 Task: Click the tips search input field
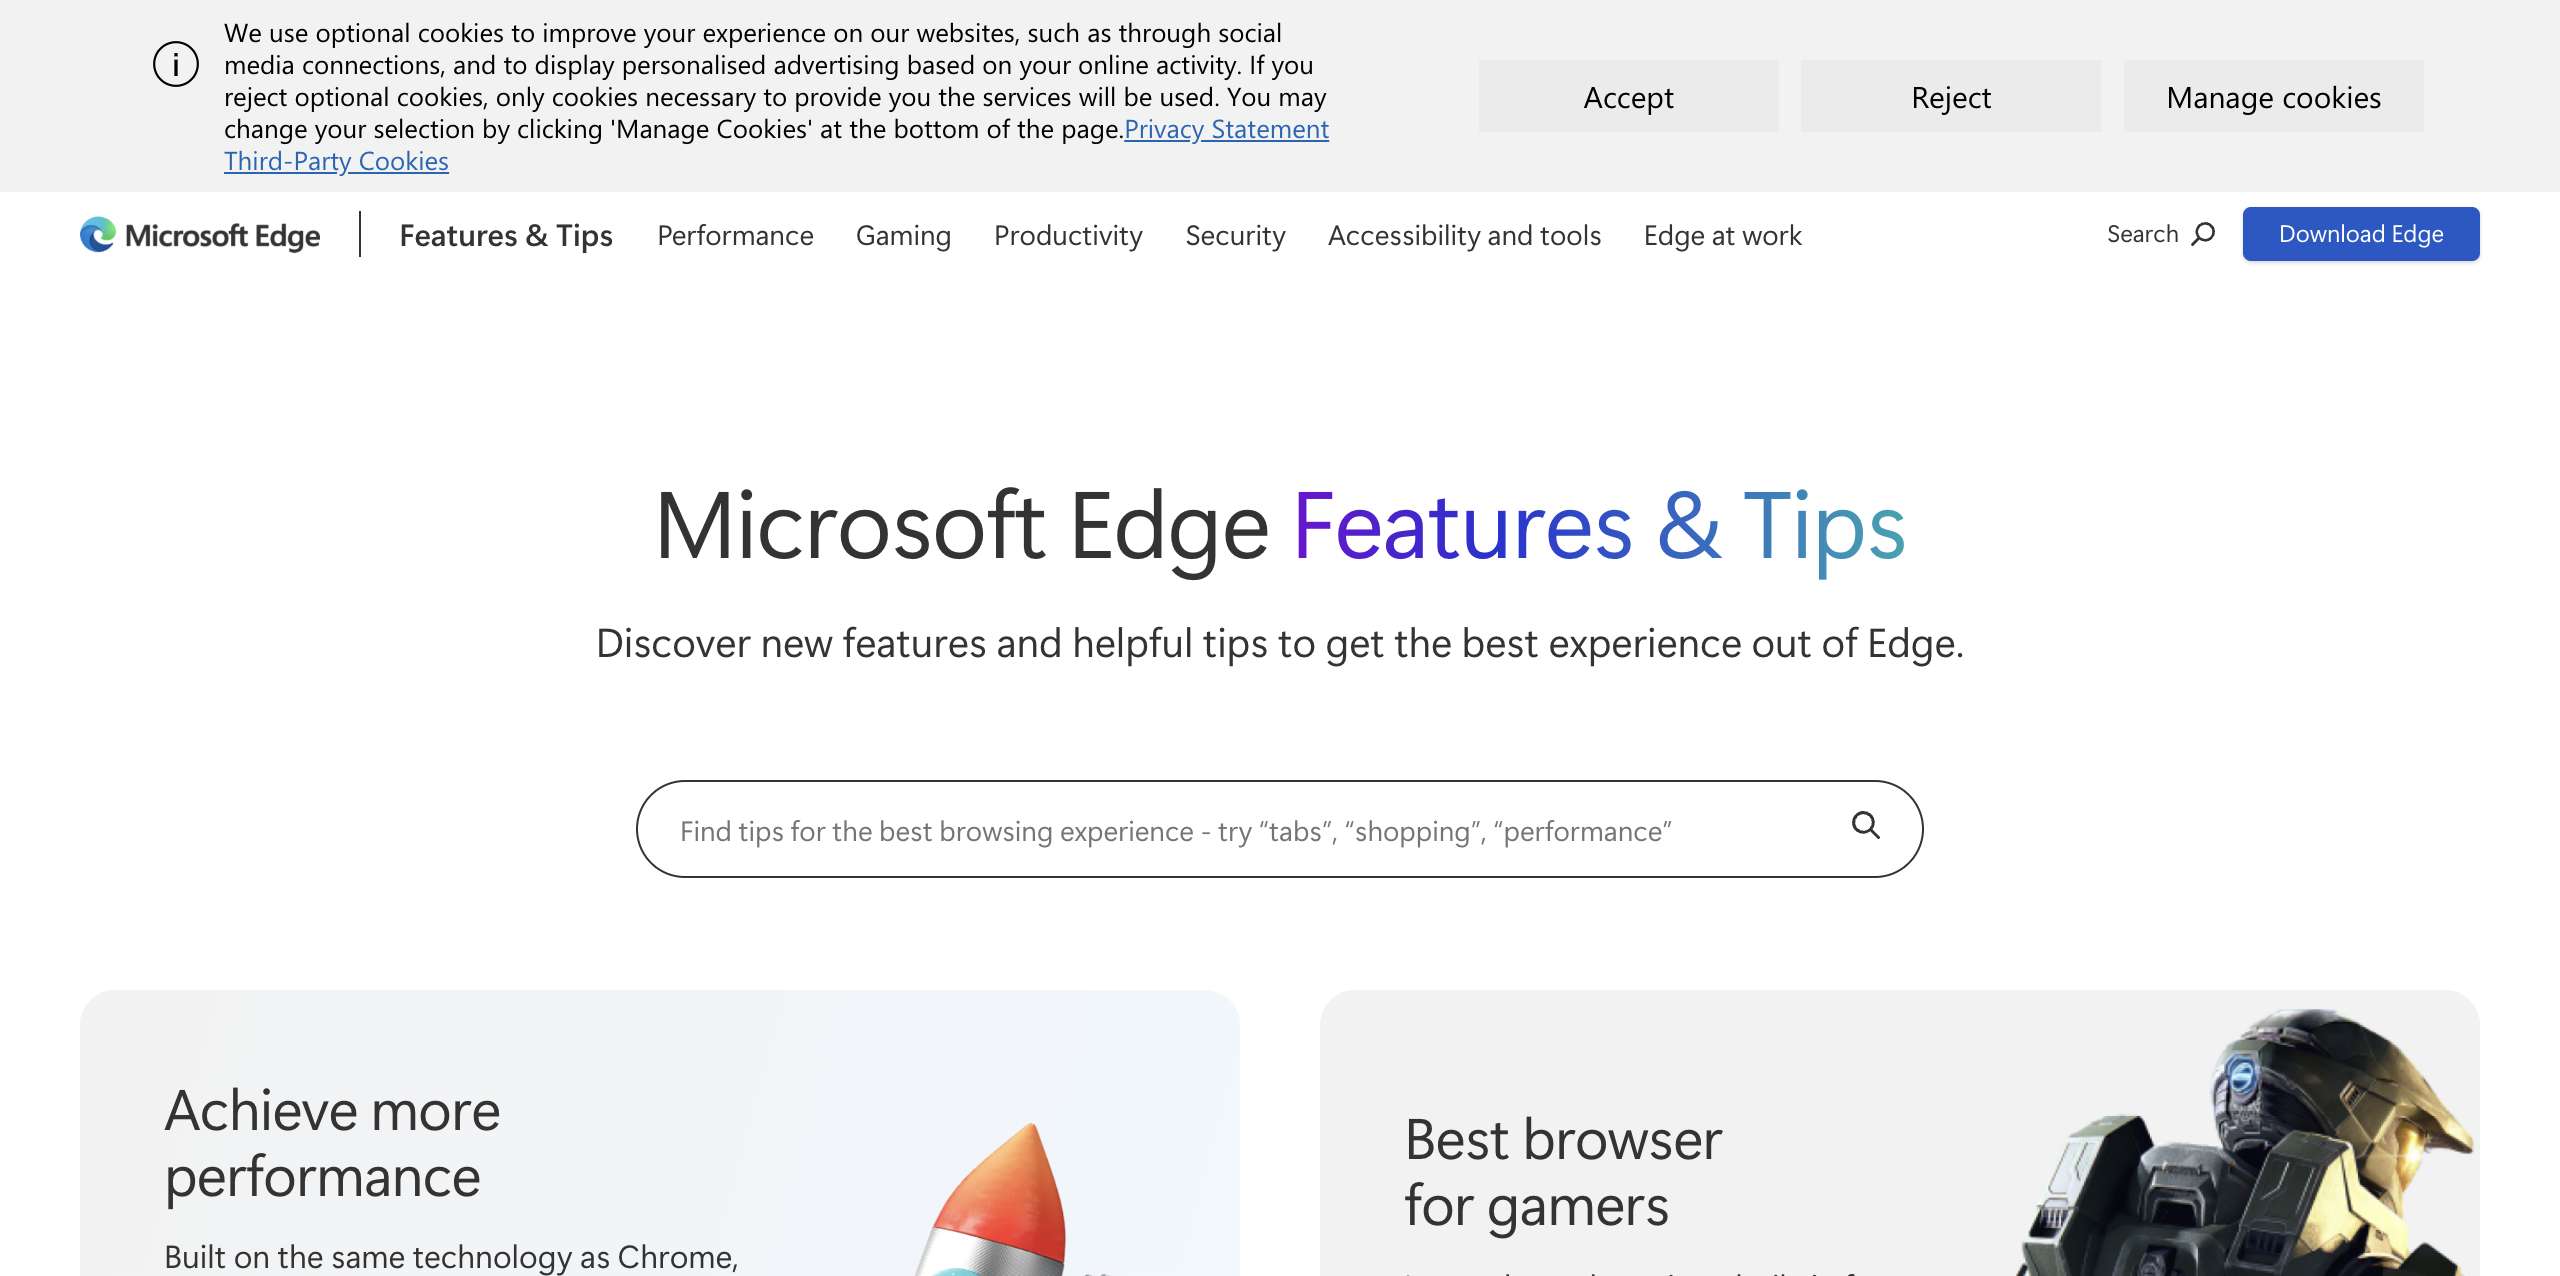(x=1200, y=828)
